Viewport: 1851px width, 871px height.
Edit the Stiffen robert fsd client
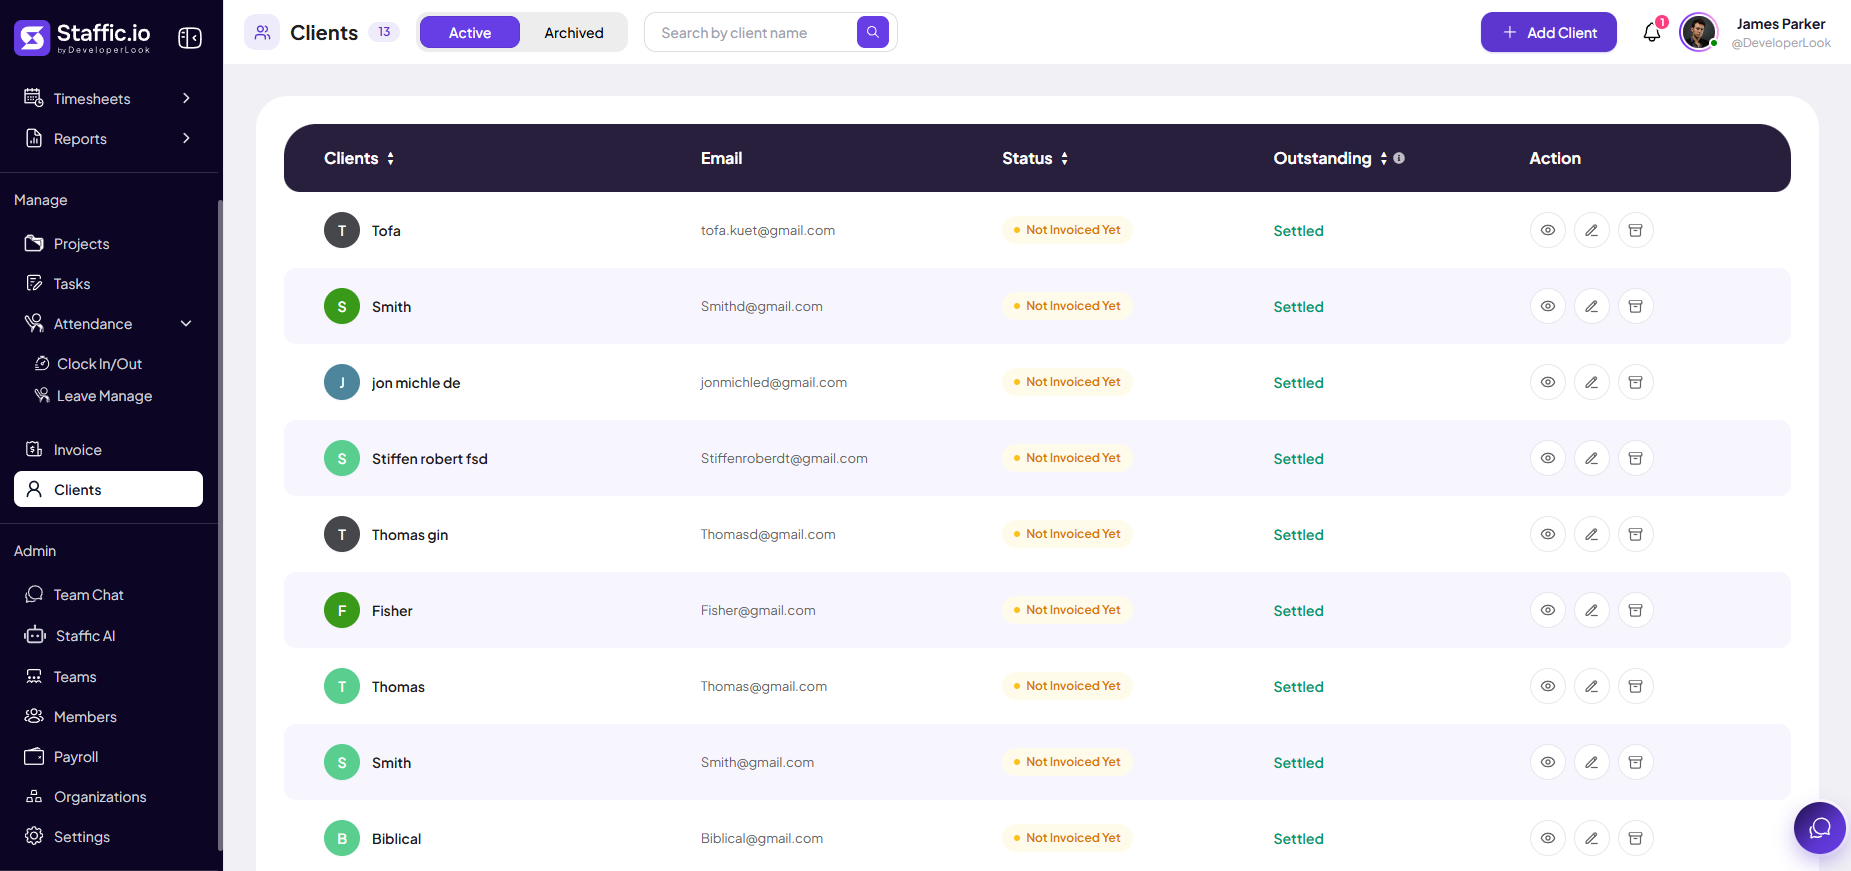point(1592,458)
